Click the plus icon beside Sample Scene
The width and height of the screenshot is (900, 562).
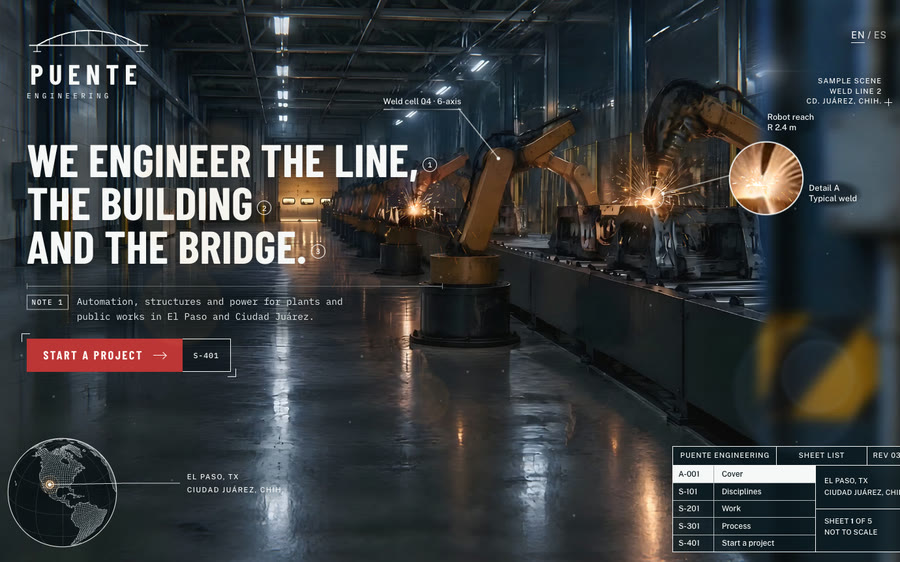[x=889, y=102]
